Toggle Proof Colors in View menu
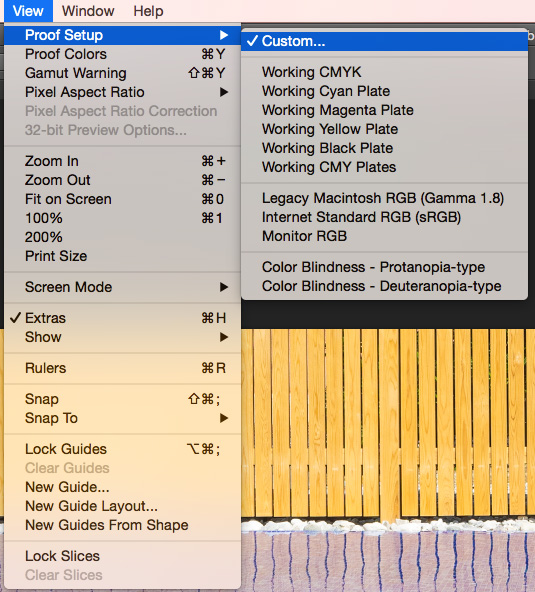 click(x=123, y=54)
